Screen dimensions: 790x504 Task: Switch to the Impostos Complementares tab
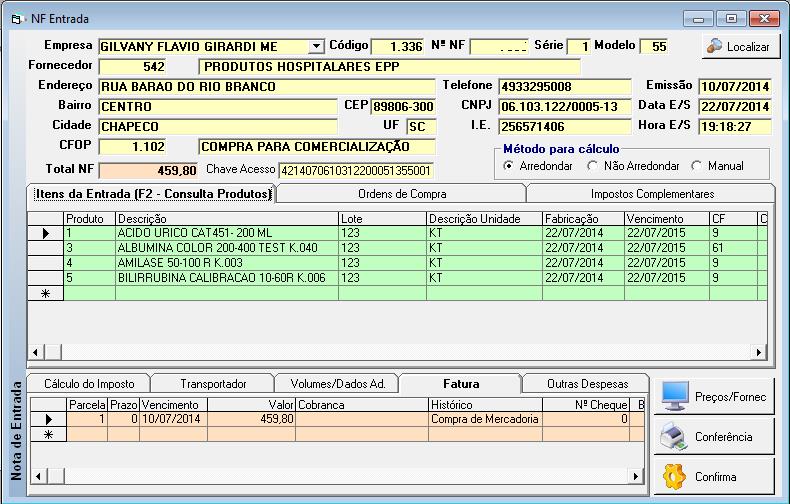click(x=652, y=194)
